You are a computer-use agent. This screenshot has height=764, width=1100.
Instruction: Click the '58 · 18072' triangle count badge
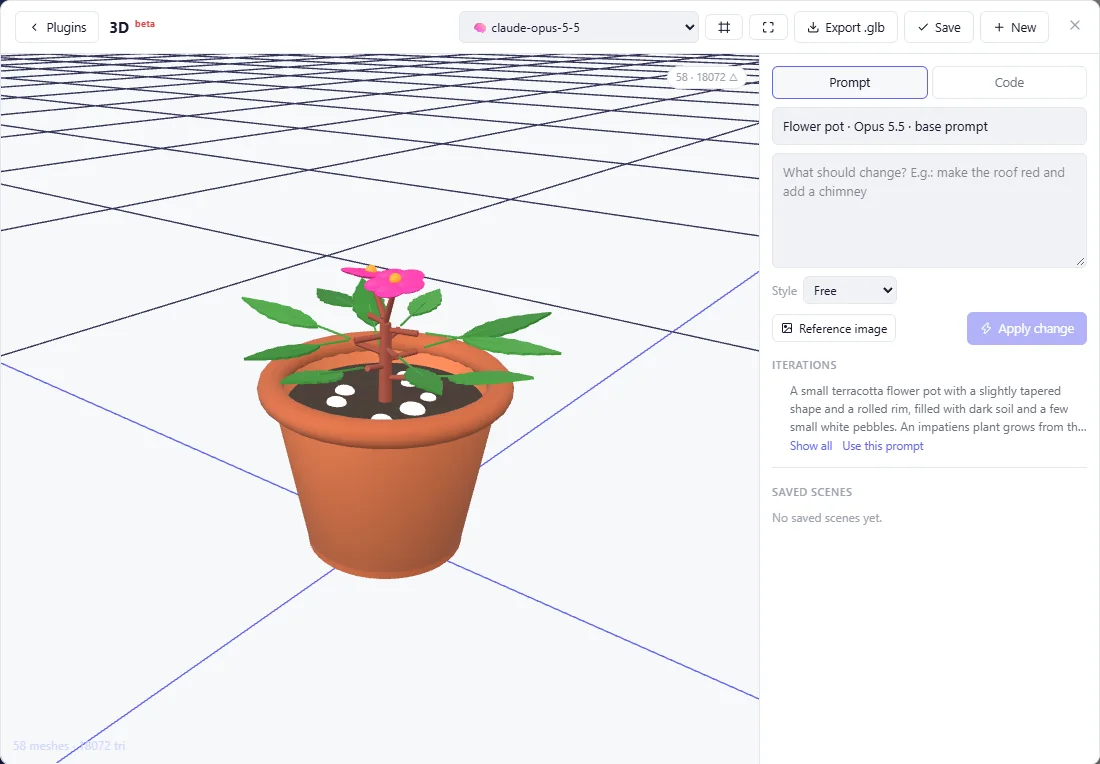click(706, 77)
